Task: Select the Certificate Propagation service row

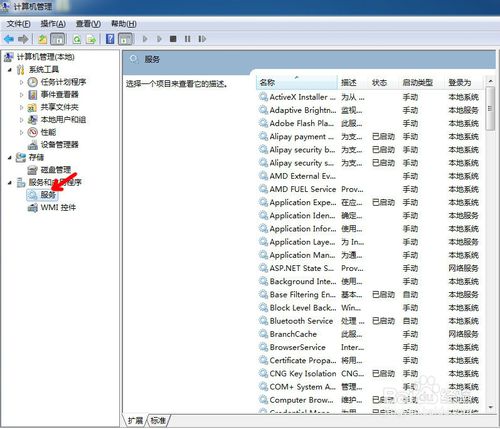Action: coord(369,361)
